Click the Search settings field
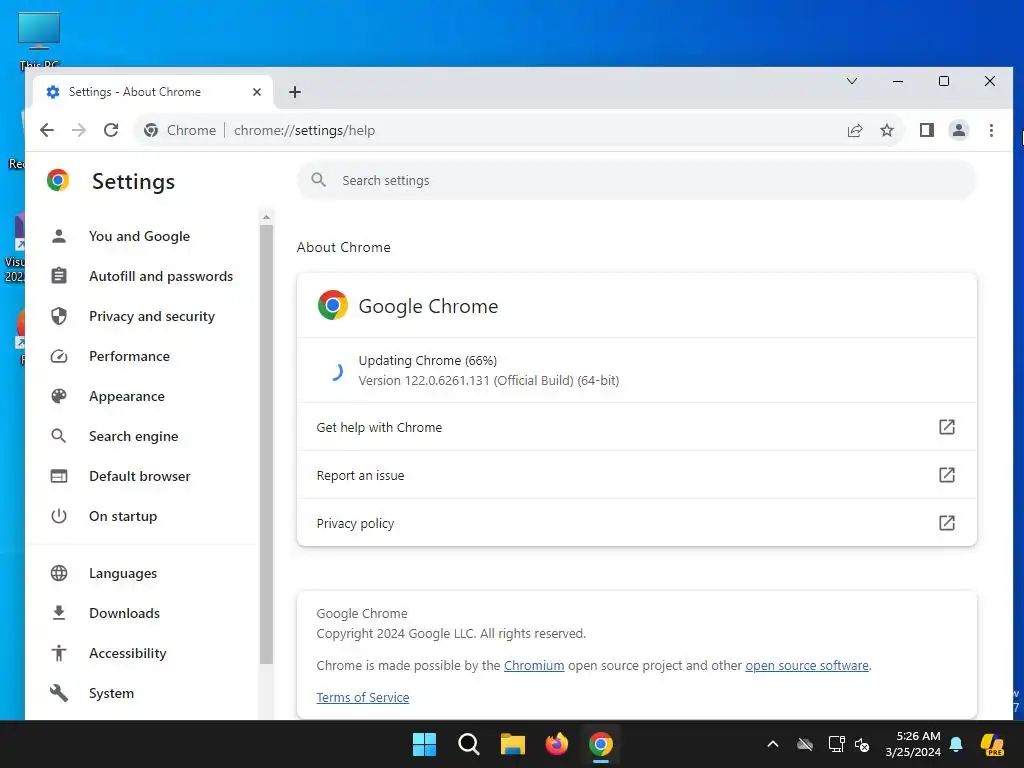This screenshot has width=1024, height=768. [x=637, y=180]
